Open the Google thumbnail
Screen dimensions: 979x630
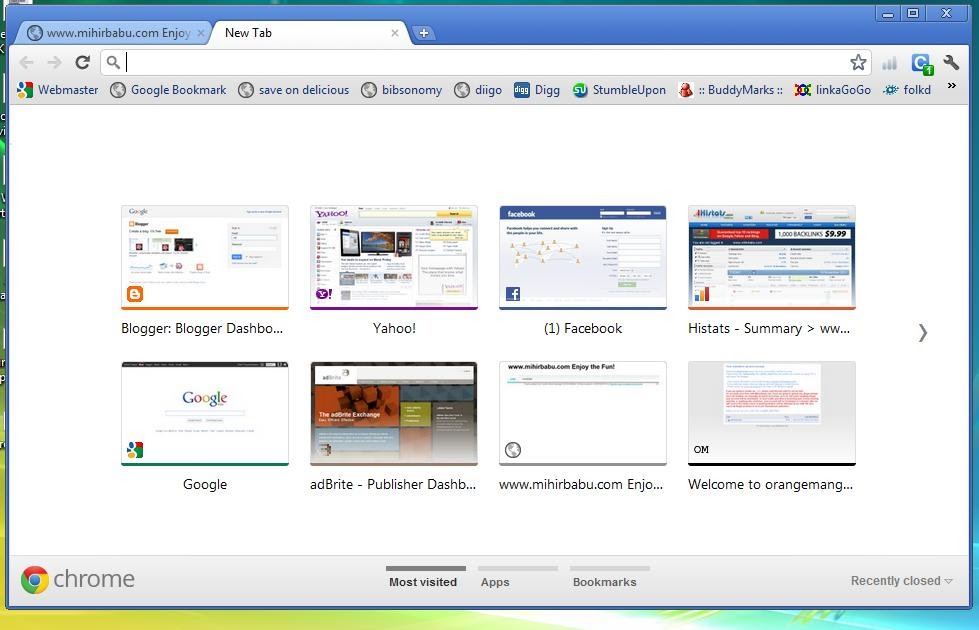coord(205,413)
